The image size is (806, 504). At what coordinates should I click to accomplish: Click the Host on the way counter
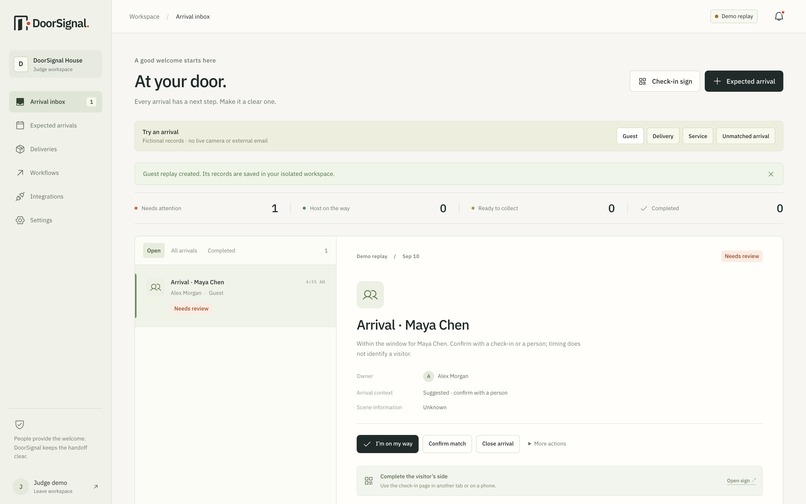(374, 208)
